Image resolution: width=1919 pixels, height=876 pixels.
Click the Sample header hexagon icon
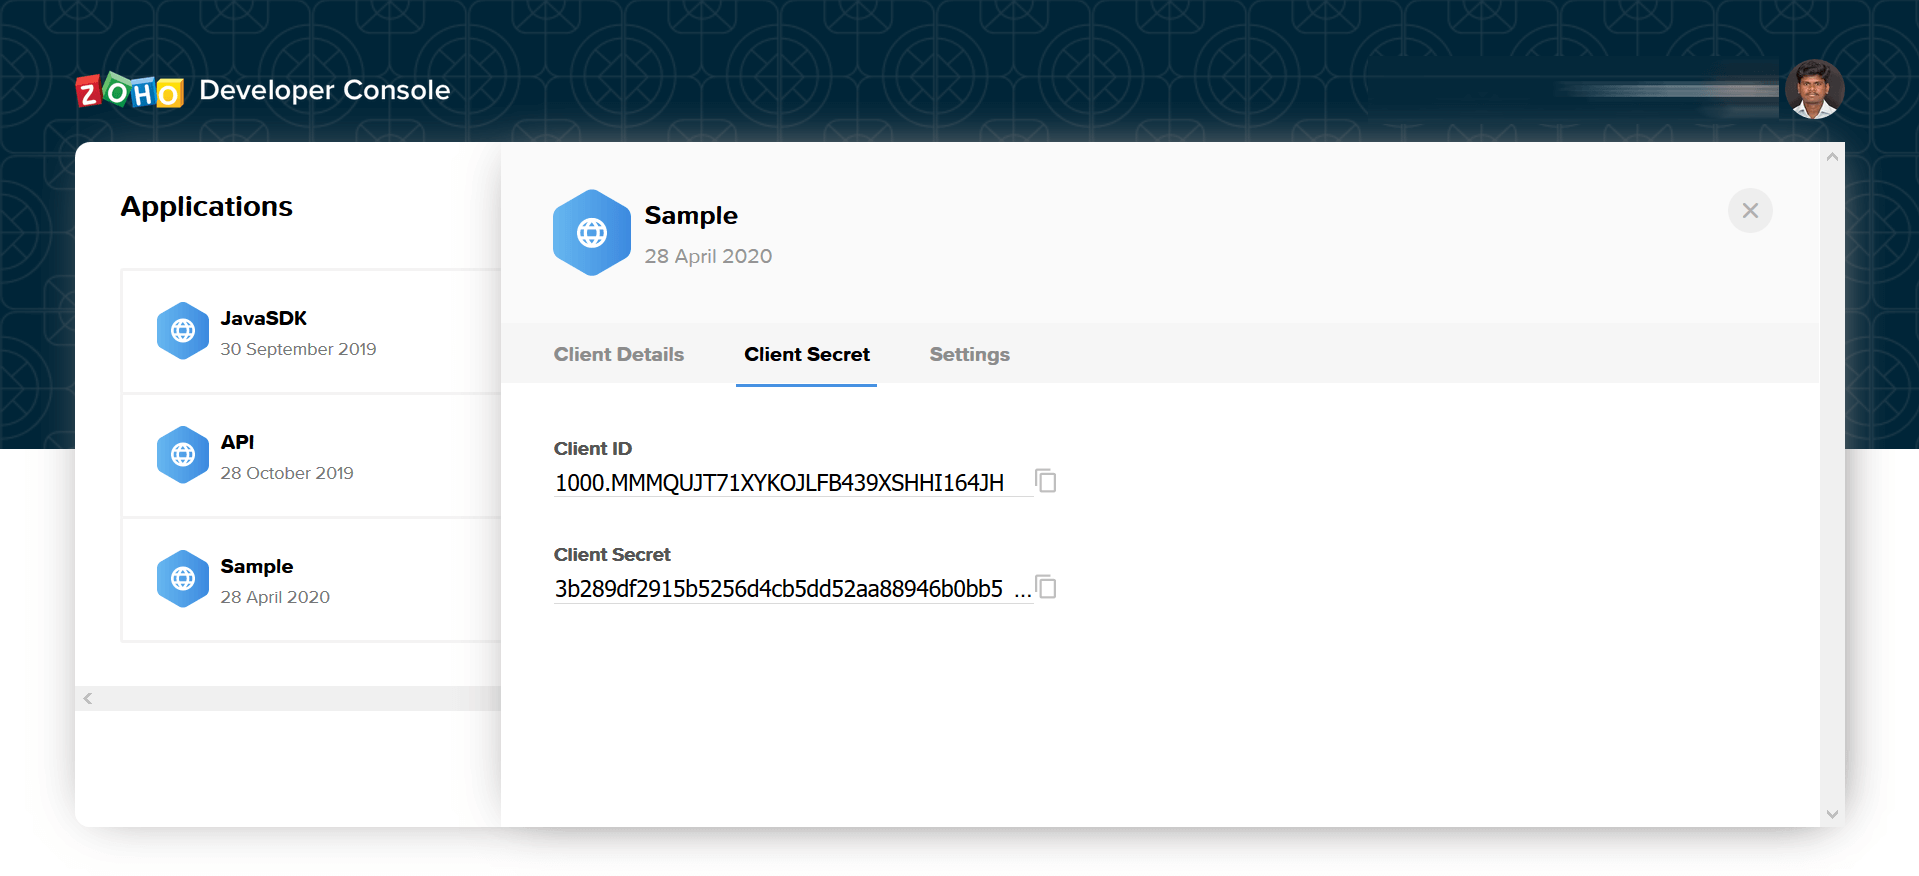592,233
